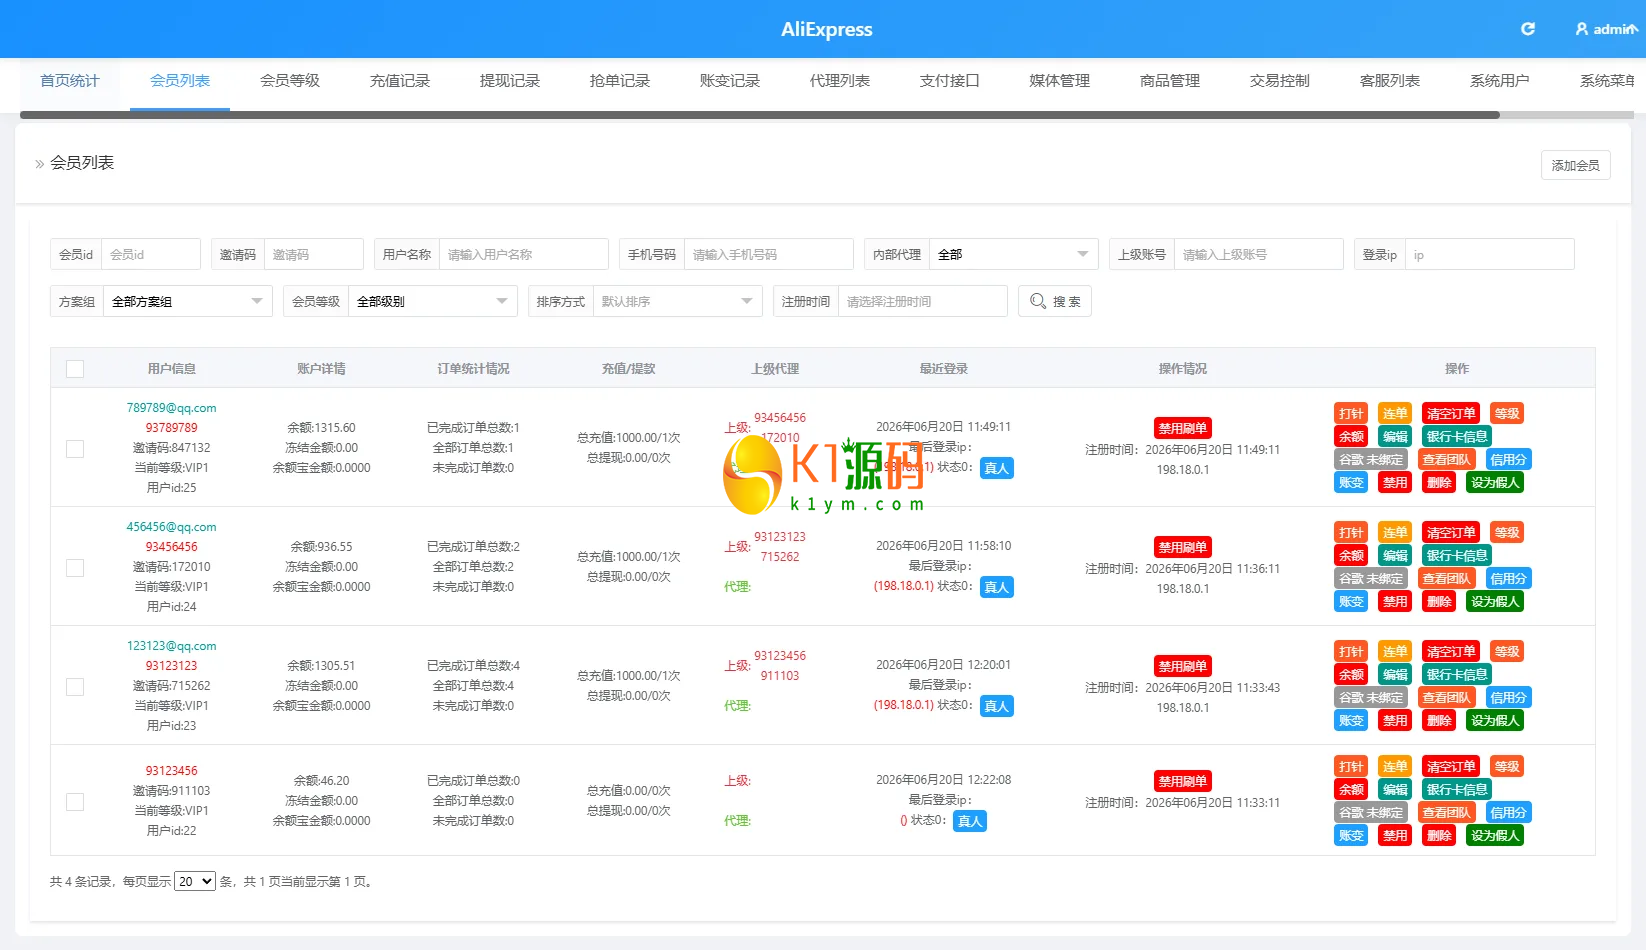Screen dimensions: 1646x950
Task: Click 打针 for user 93789789
Action: pyautogui.click(x=1351, y=414)
